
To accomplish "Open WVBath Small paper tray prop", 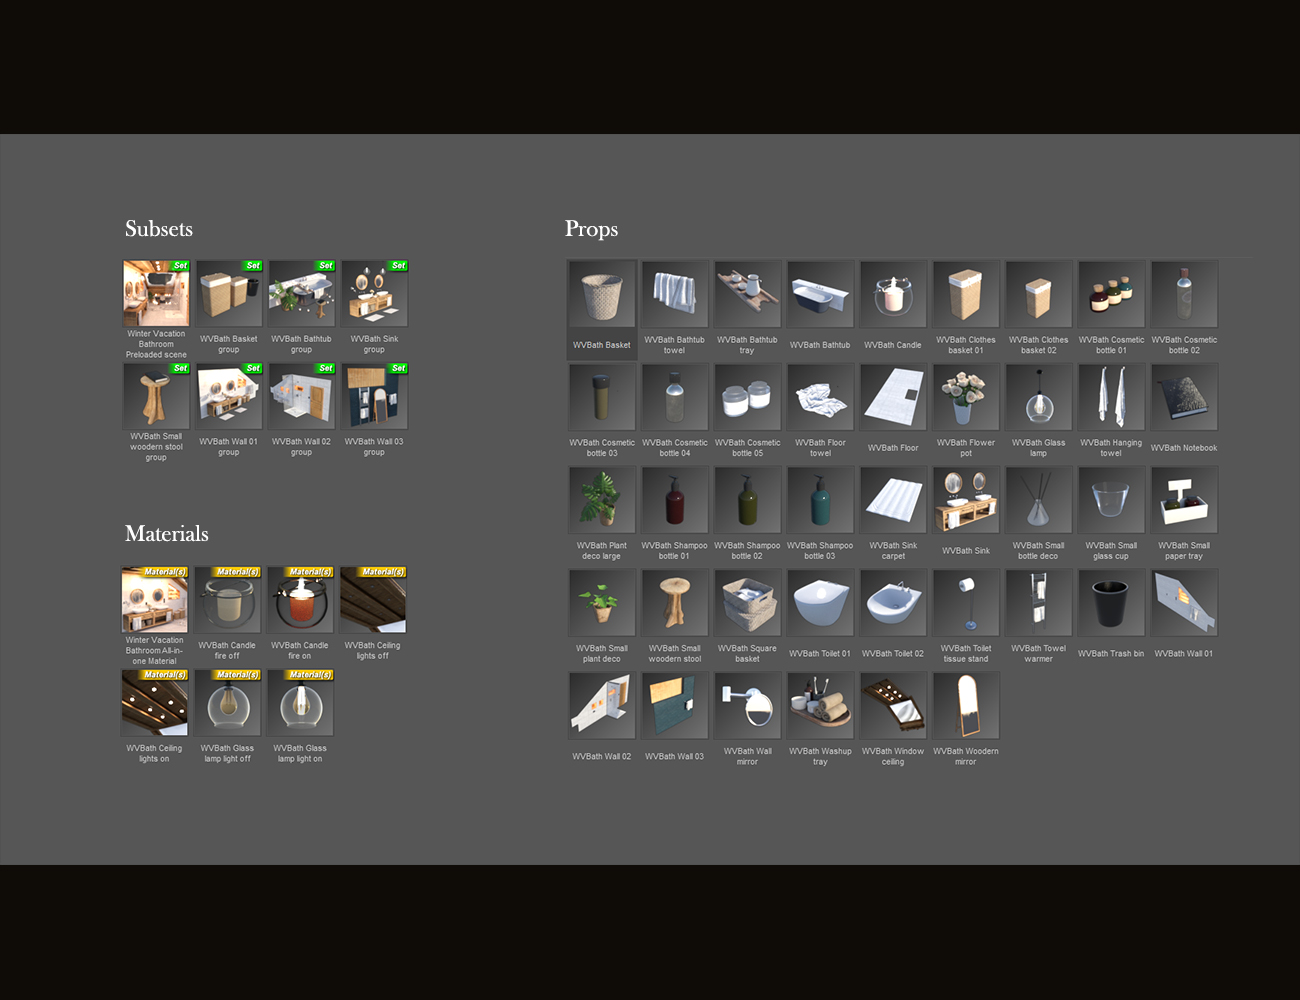I will 1185,500.
